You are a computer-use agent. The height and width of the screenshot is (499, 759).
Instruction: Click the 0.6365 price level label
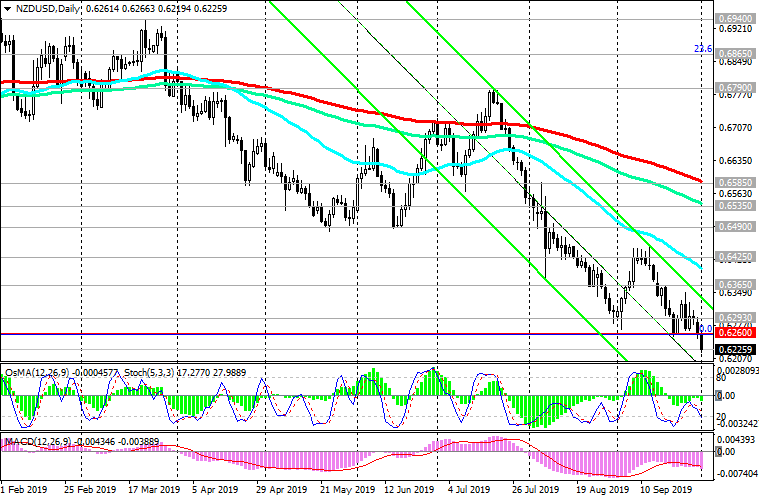(x=734, y=284)
